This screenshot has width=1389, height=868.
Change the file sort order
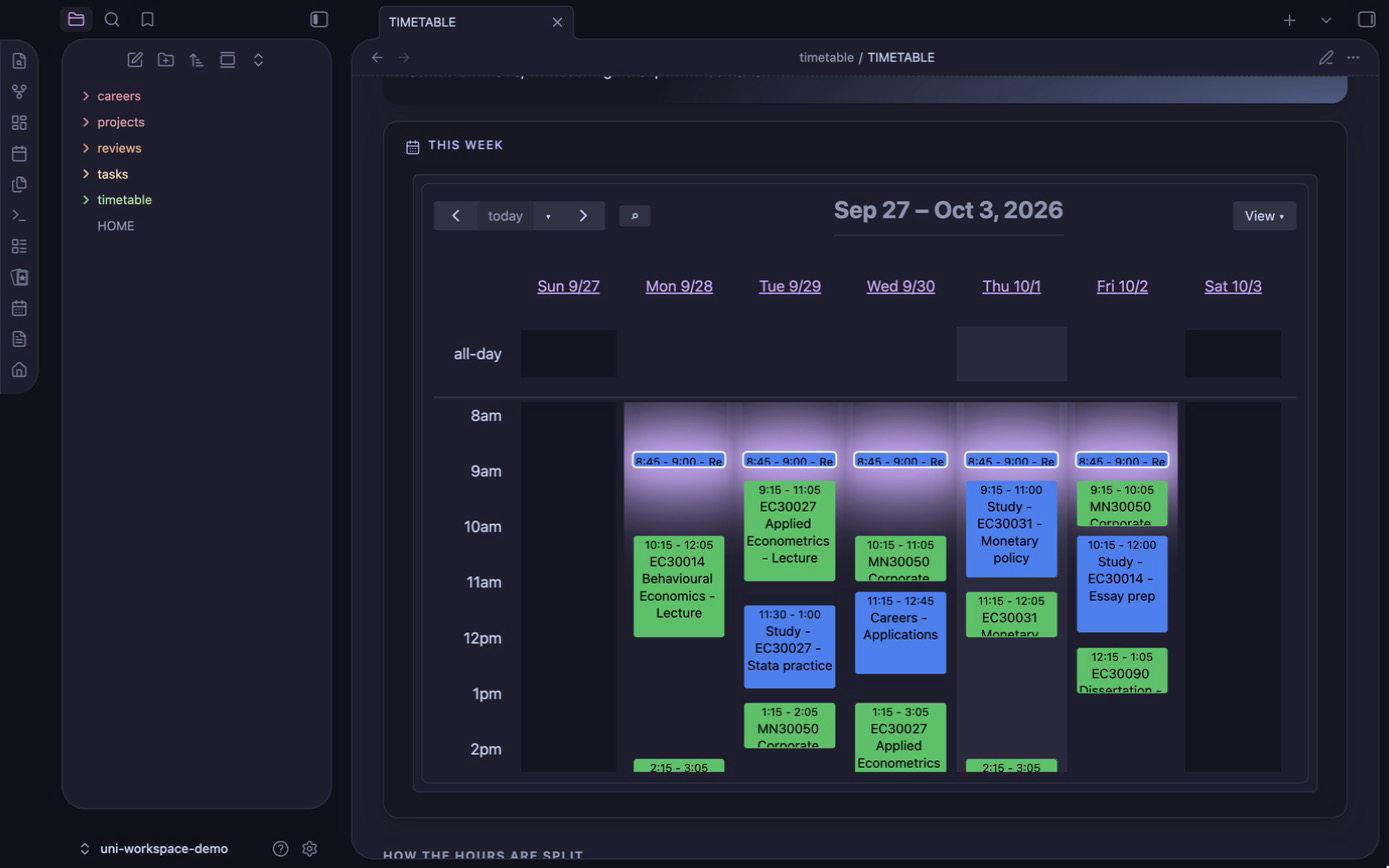[197, 60]
